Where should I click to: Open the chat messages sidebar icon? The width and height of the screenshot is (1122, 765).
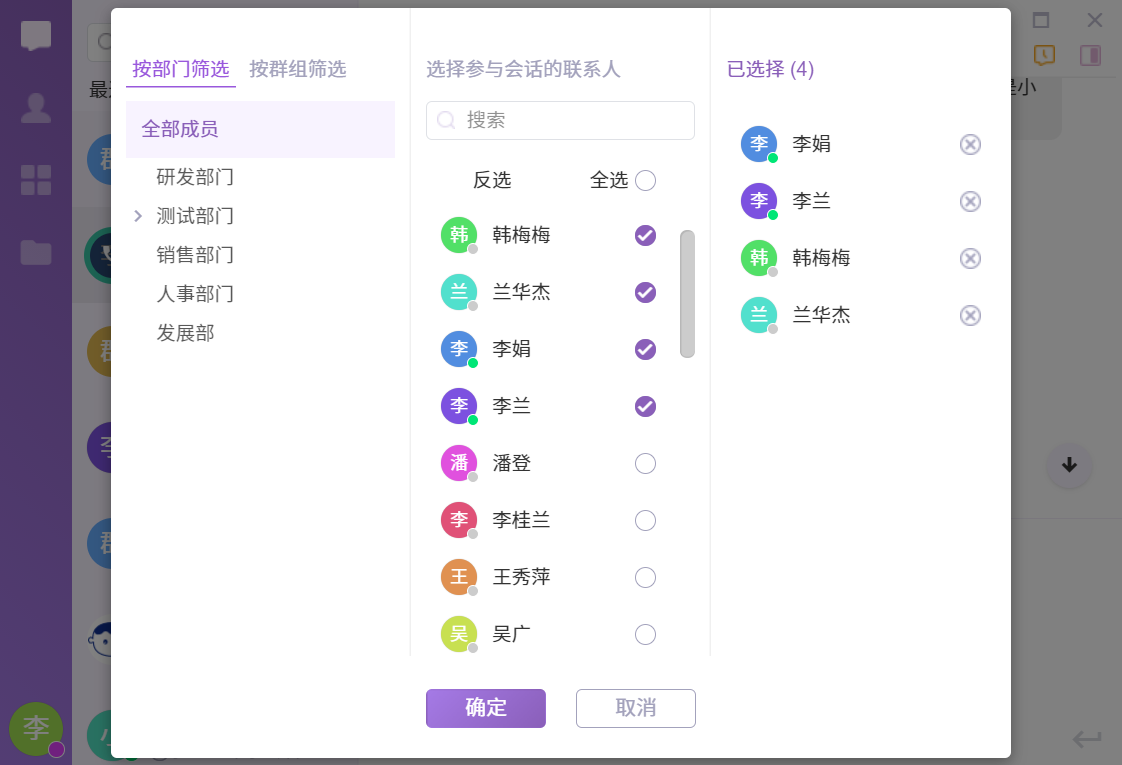(x=36, y=37)
